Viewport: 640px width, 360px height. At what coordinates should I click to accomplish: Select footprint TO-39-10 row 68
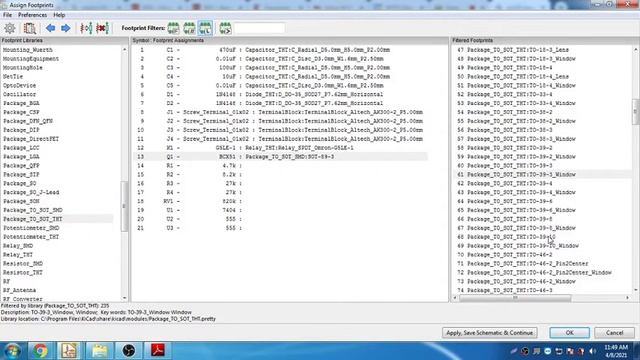pyautogui.click(x=542, y=237)
